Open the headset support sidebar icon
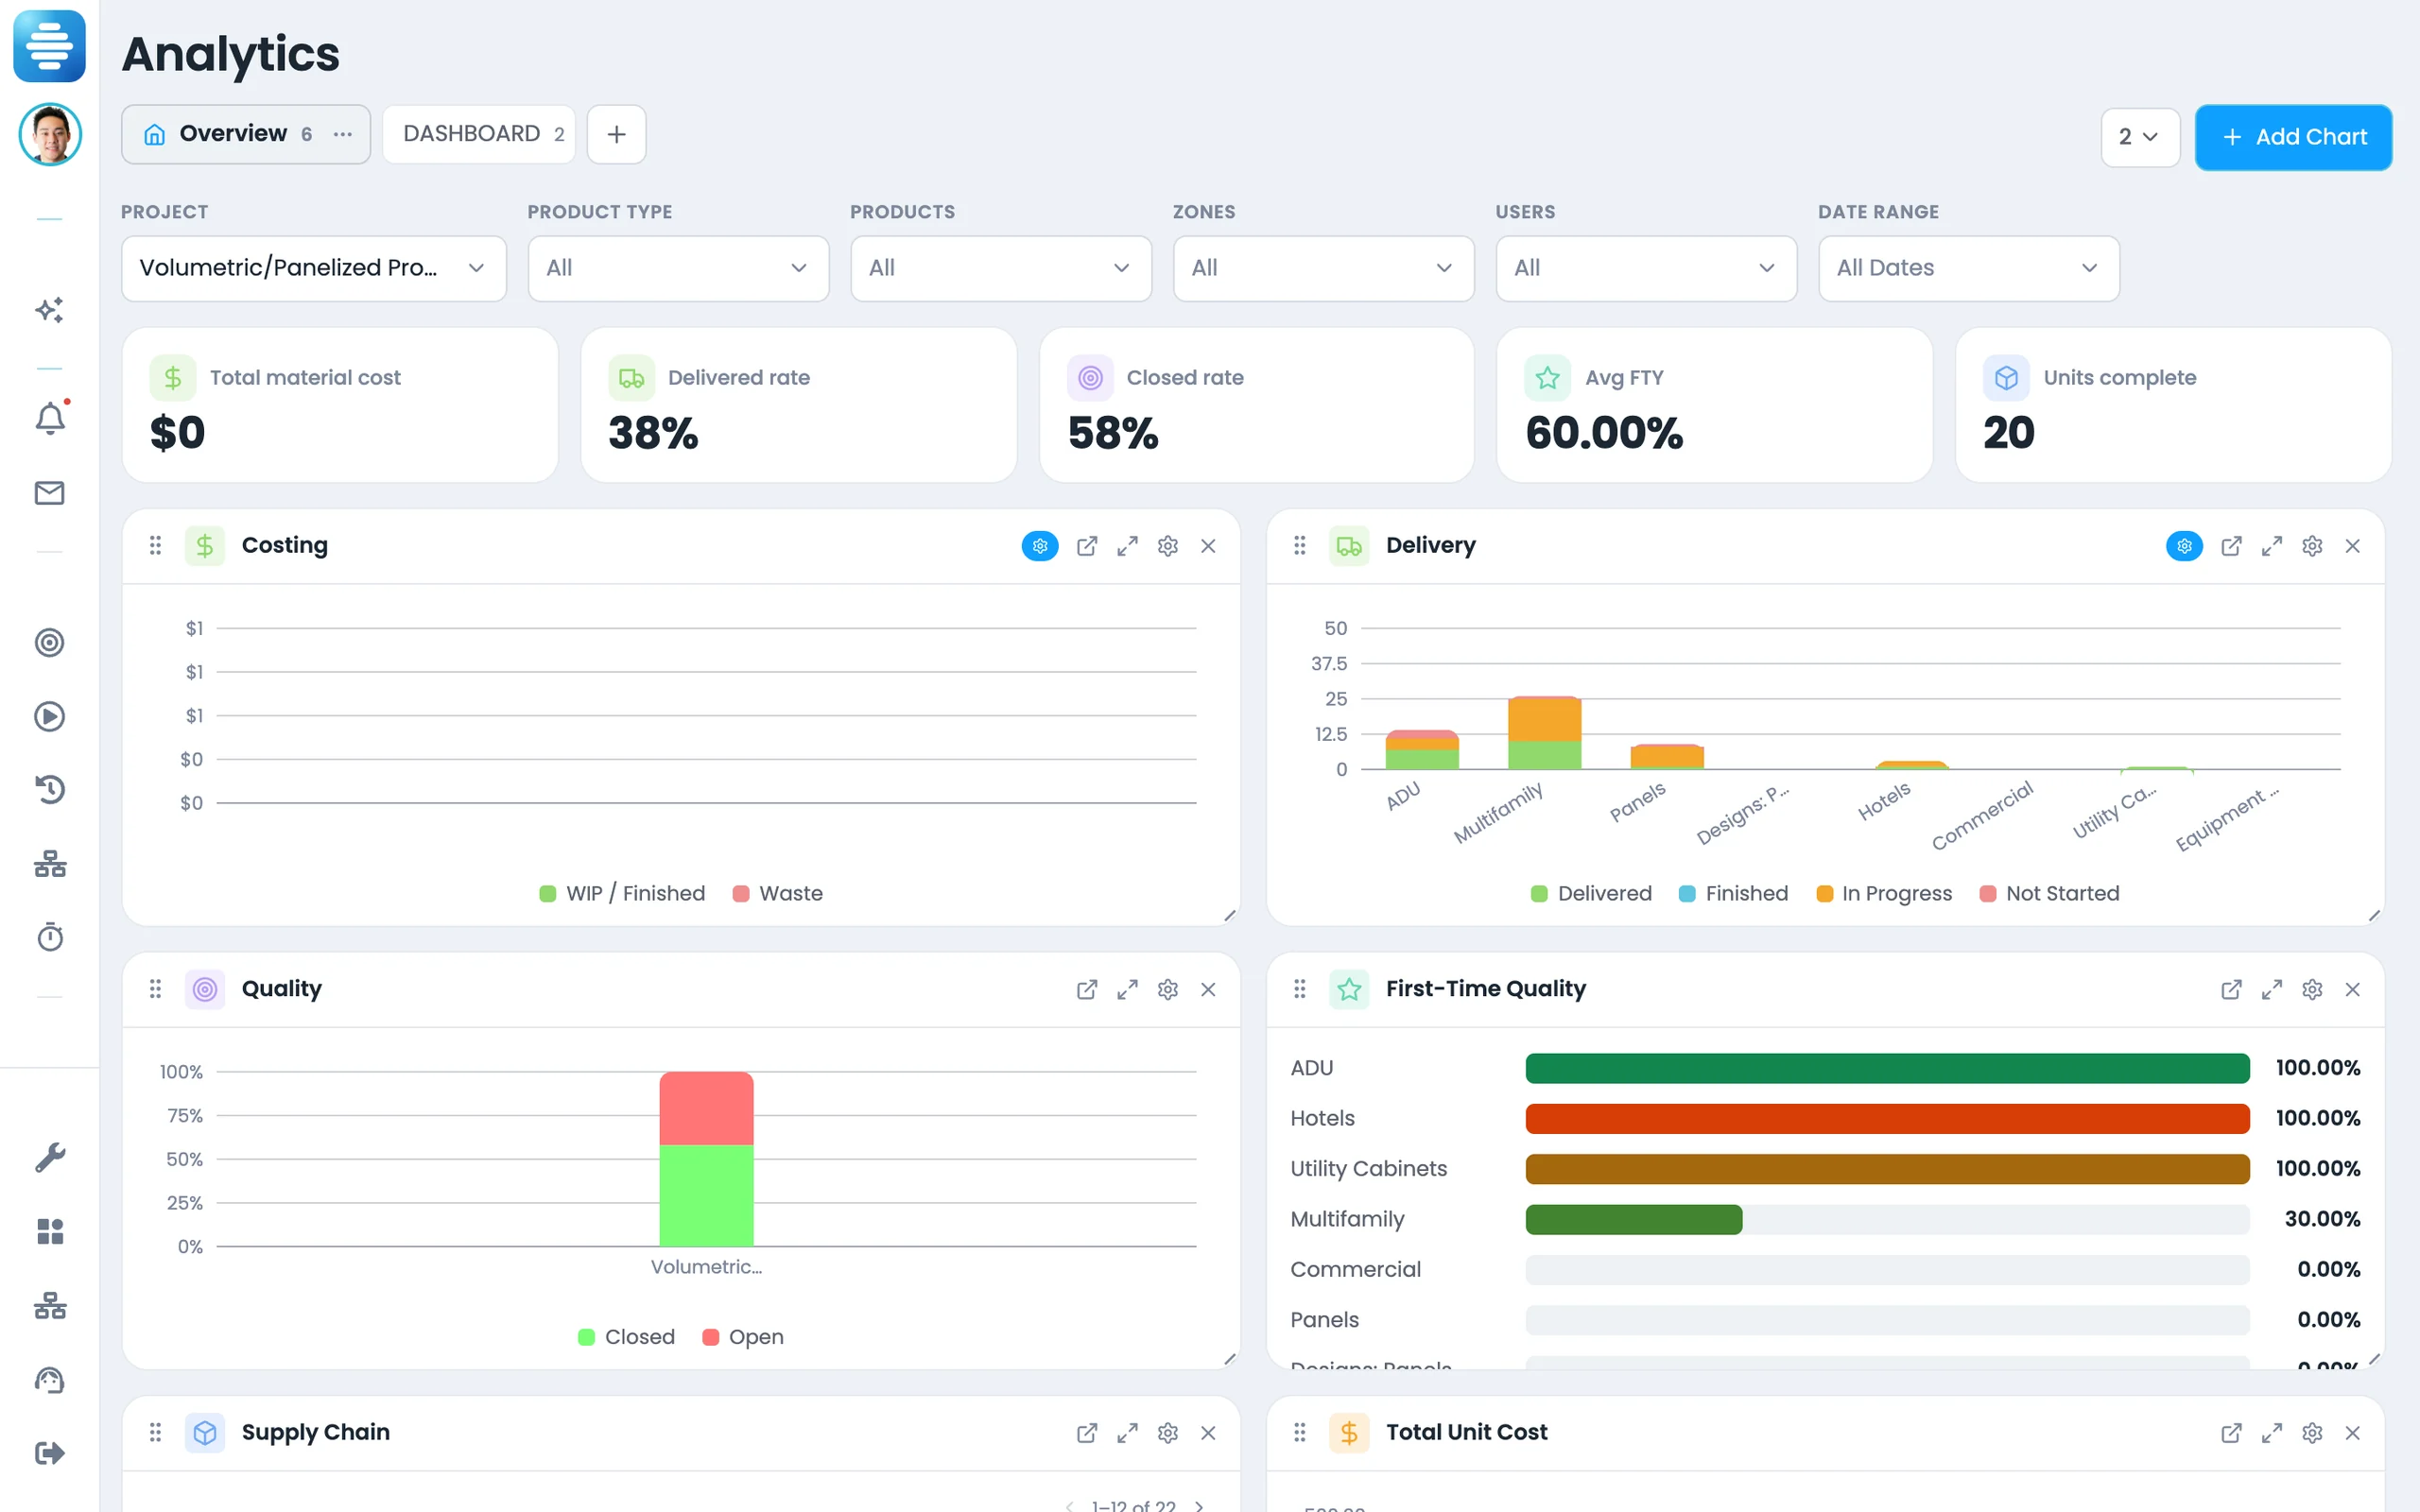The height and width of the screenshot is (1512, 2420). 50,1380
